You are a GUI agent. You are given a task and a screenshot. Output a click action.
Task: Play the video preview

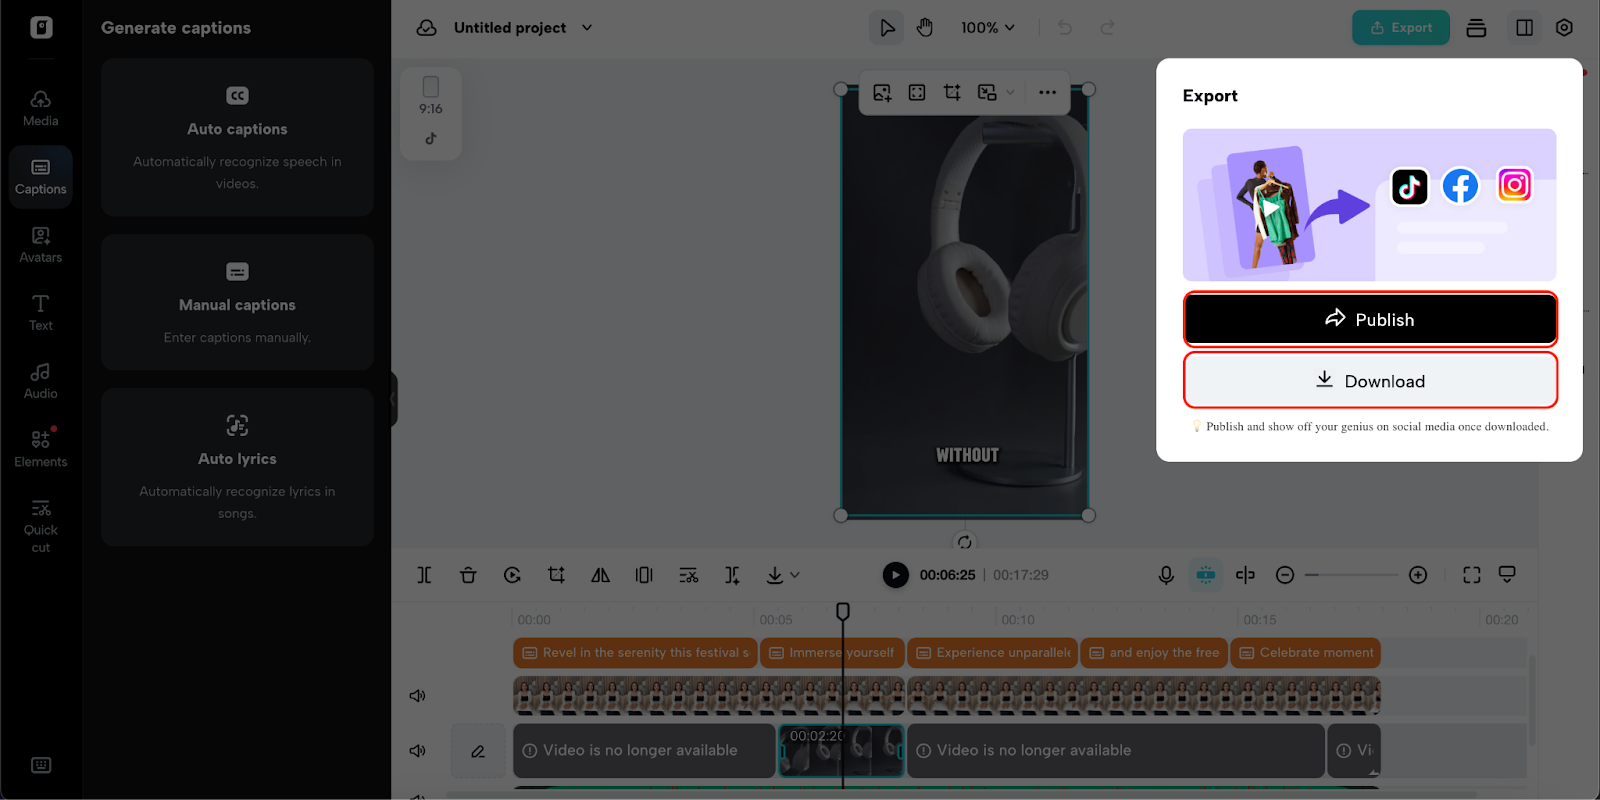(896, 575)
